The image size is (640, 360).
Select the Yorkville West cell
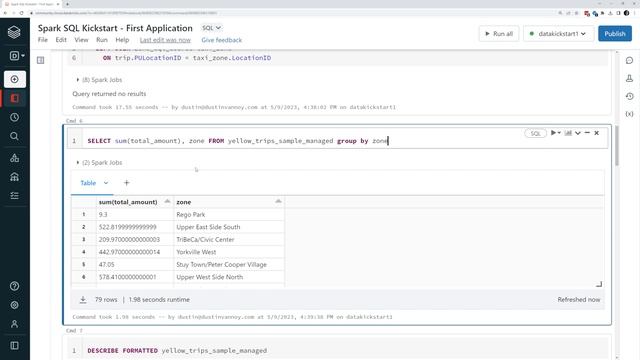point(229,252)
